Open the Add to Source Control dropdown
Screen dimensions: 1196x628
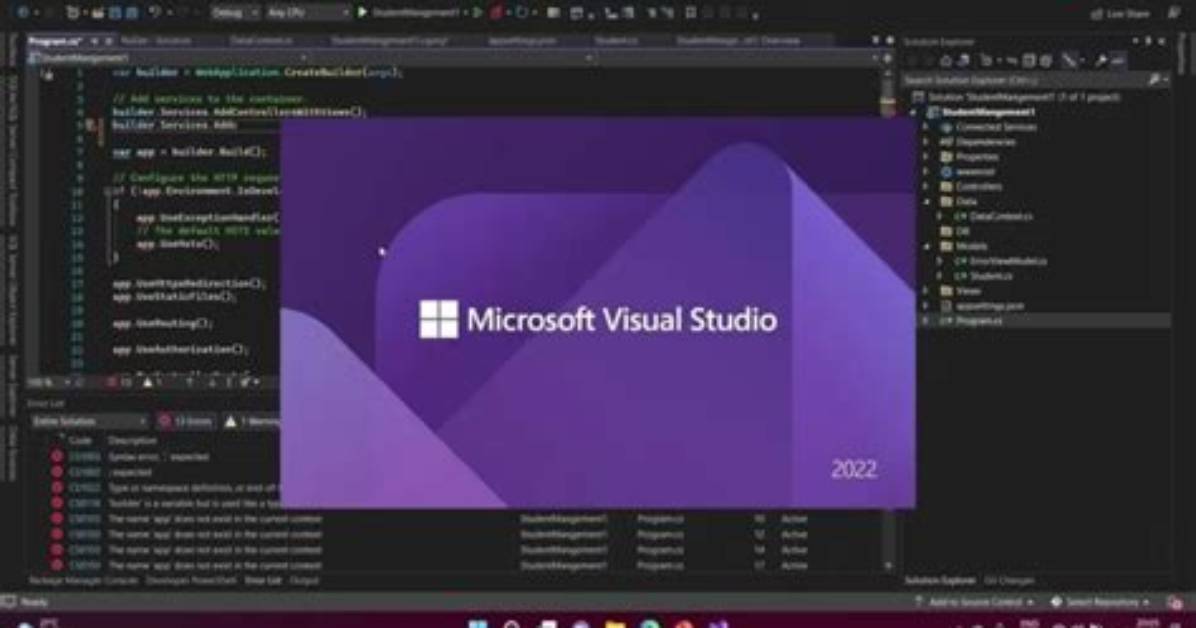click(x=974, y=602)
